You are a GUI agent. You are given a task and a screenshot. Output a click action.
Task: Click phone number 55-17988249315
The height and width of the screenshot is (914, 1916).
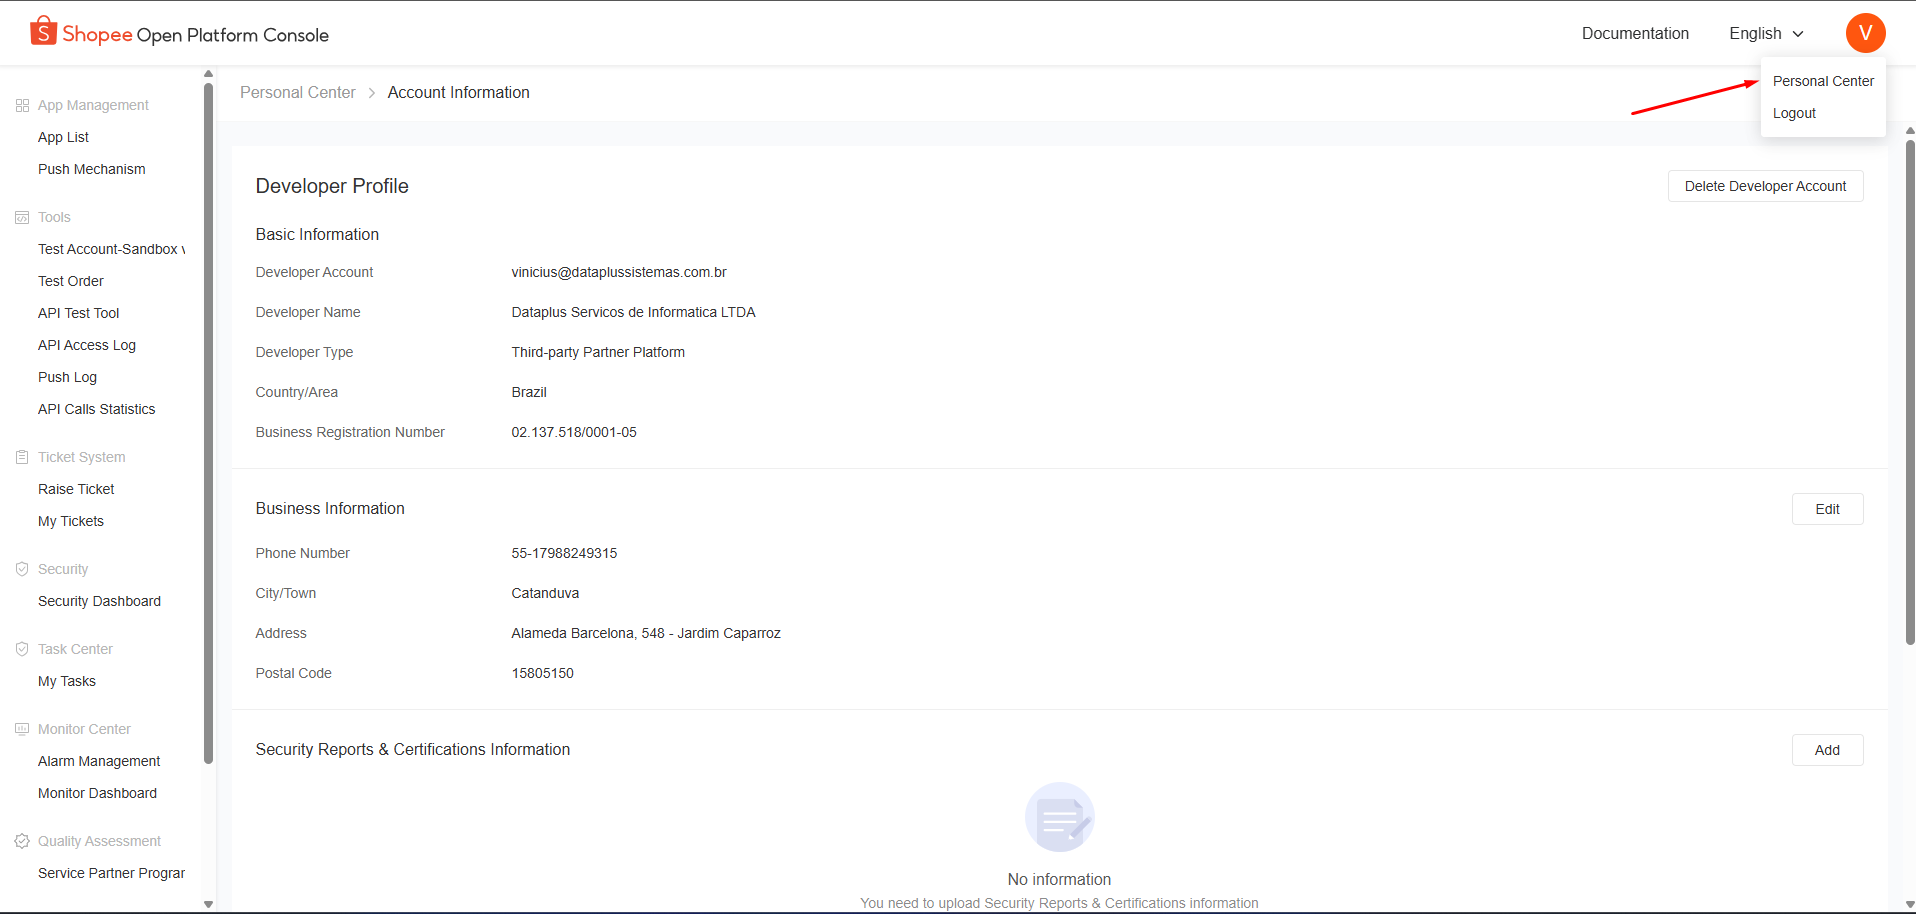coord(564,553)
